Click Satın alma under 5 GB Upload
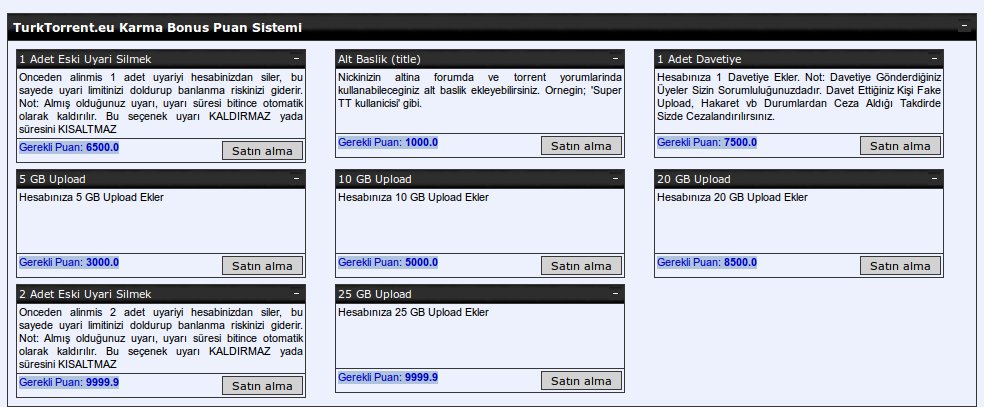Viewport: 984px width, 407px height. point(262,266)
